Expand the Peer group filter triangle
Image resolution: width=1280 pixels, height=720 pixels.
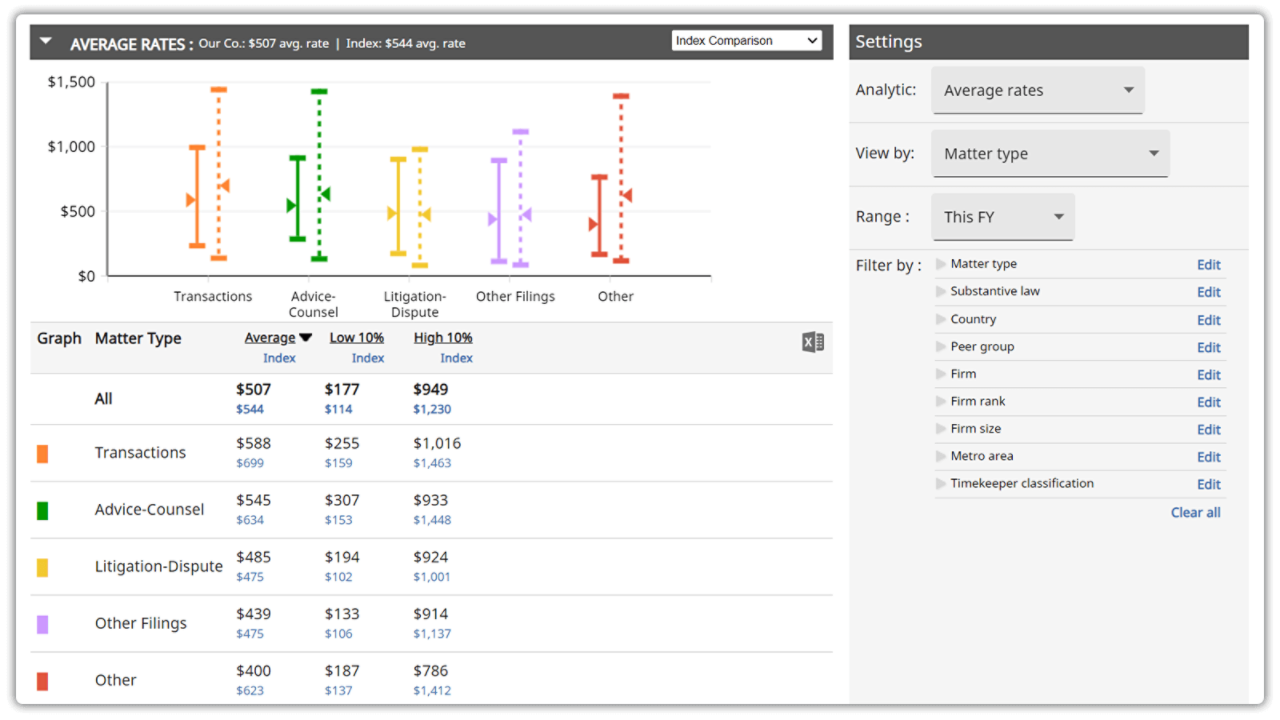941,347
